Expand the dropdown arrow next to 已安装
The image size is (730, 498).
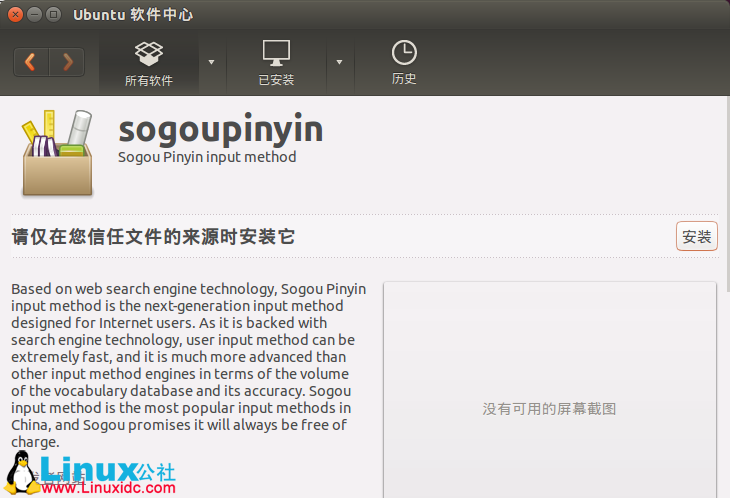coord(339,62)
